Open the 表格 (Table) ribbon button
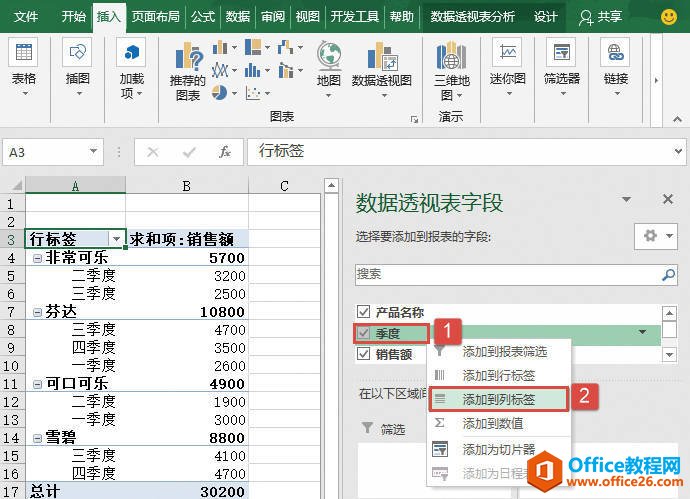690x499 pixels. click(x=23, y=67)
